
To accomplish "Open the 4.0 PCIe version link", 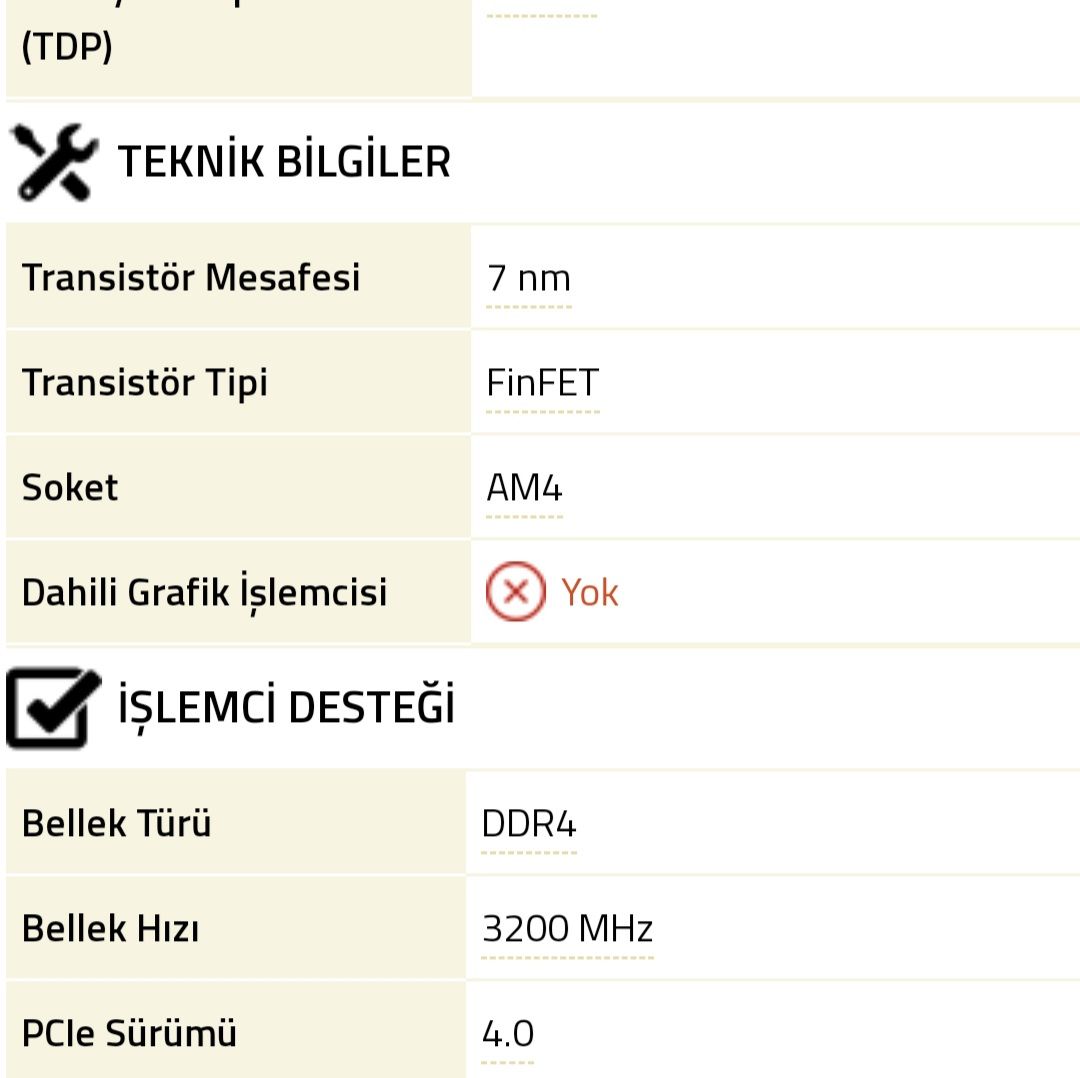I will click(x=508, y=1034).
